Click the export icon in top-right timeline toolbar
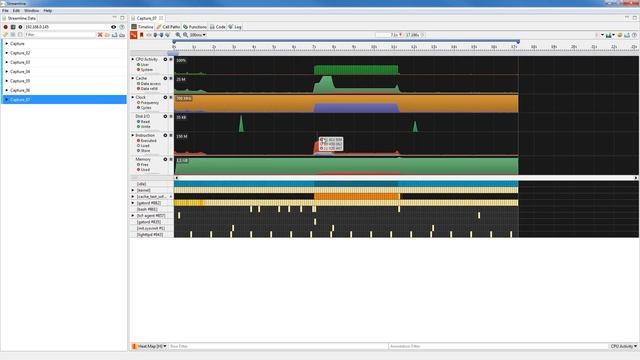This screenshot has width=640, height=360. tap(627, 35)
